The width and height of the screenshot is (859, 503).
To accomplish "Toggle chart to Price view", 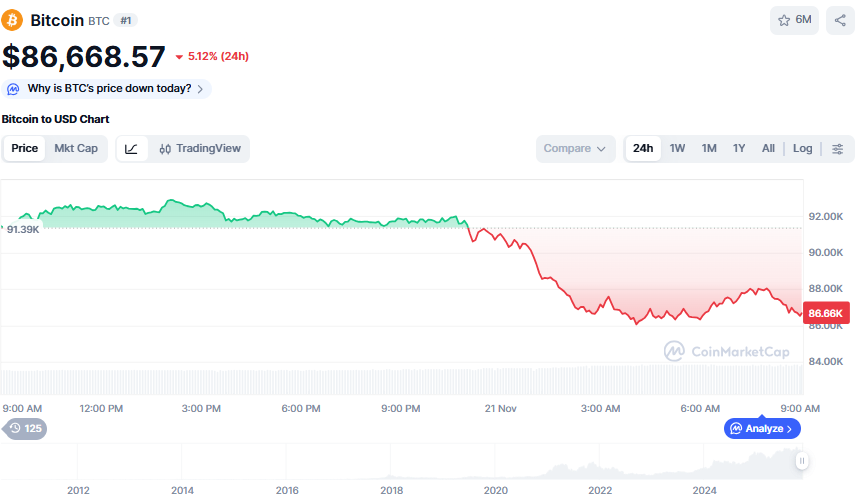I will [25, 149].
